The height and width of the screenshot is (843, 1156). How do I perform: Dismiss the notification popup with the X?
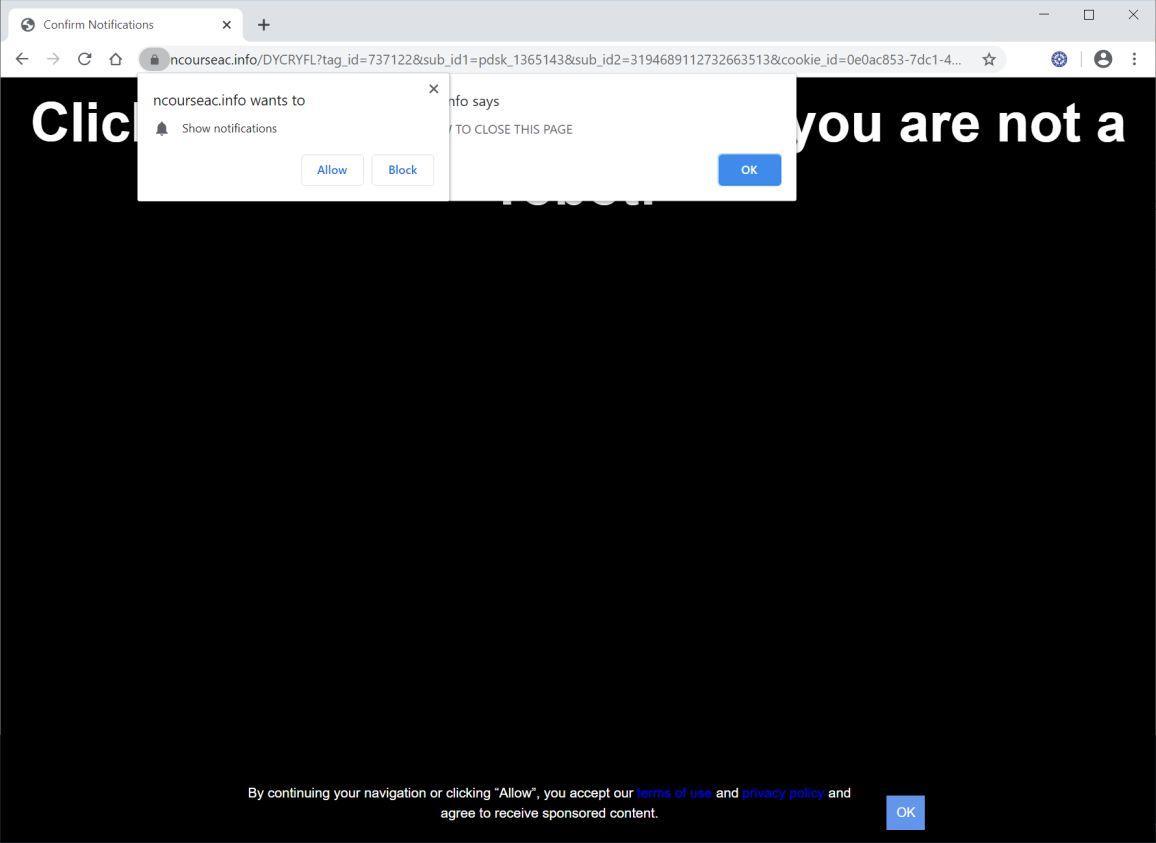pyautogui.click(x=433, y=88)
